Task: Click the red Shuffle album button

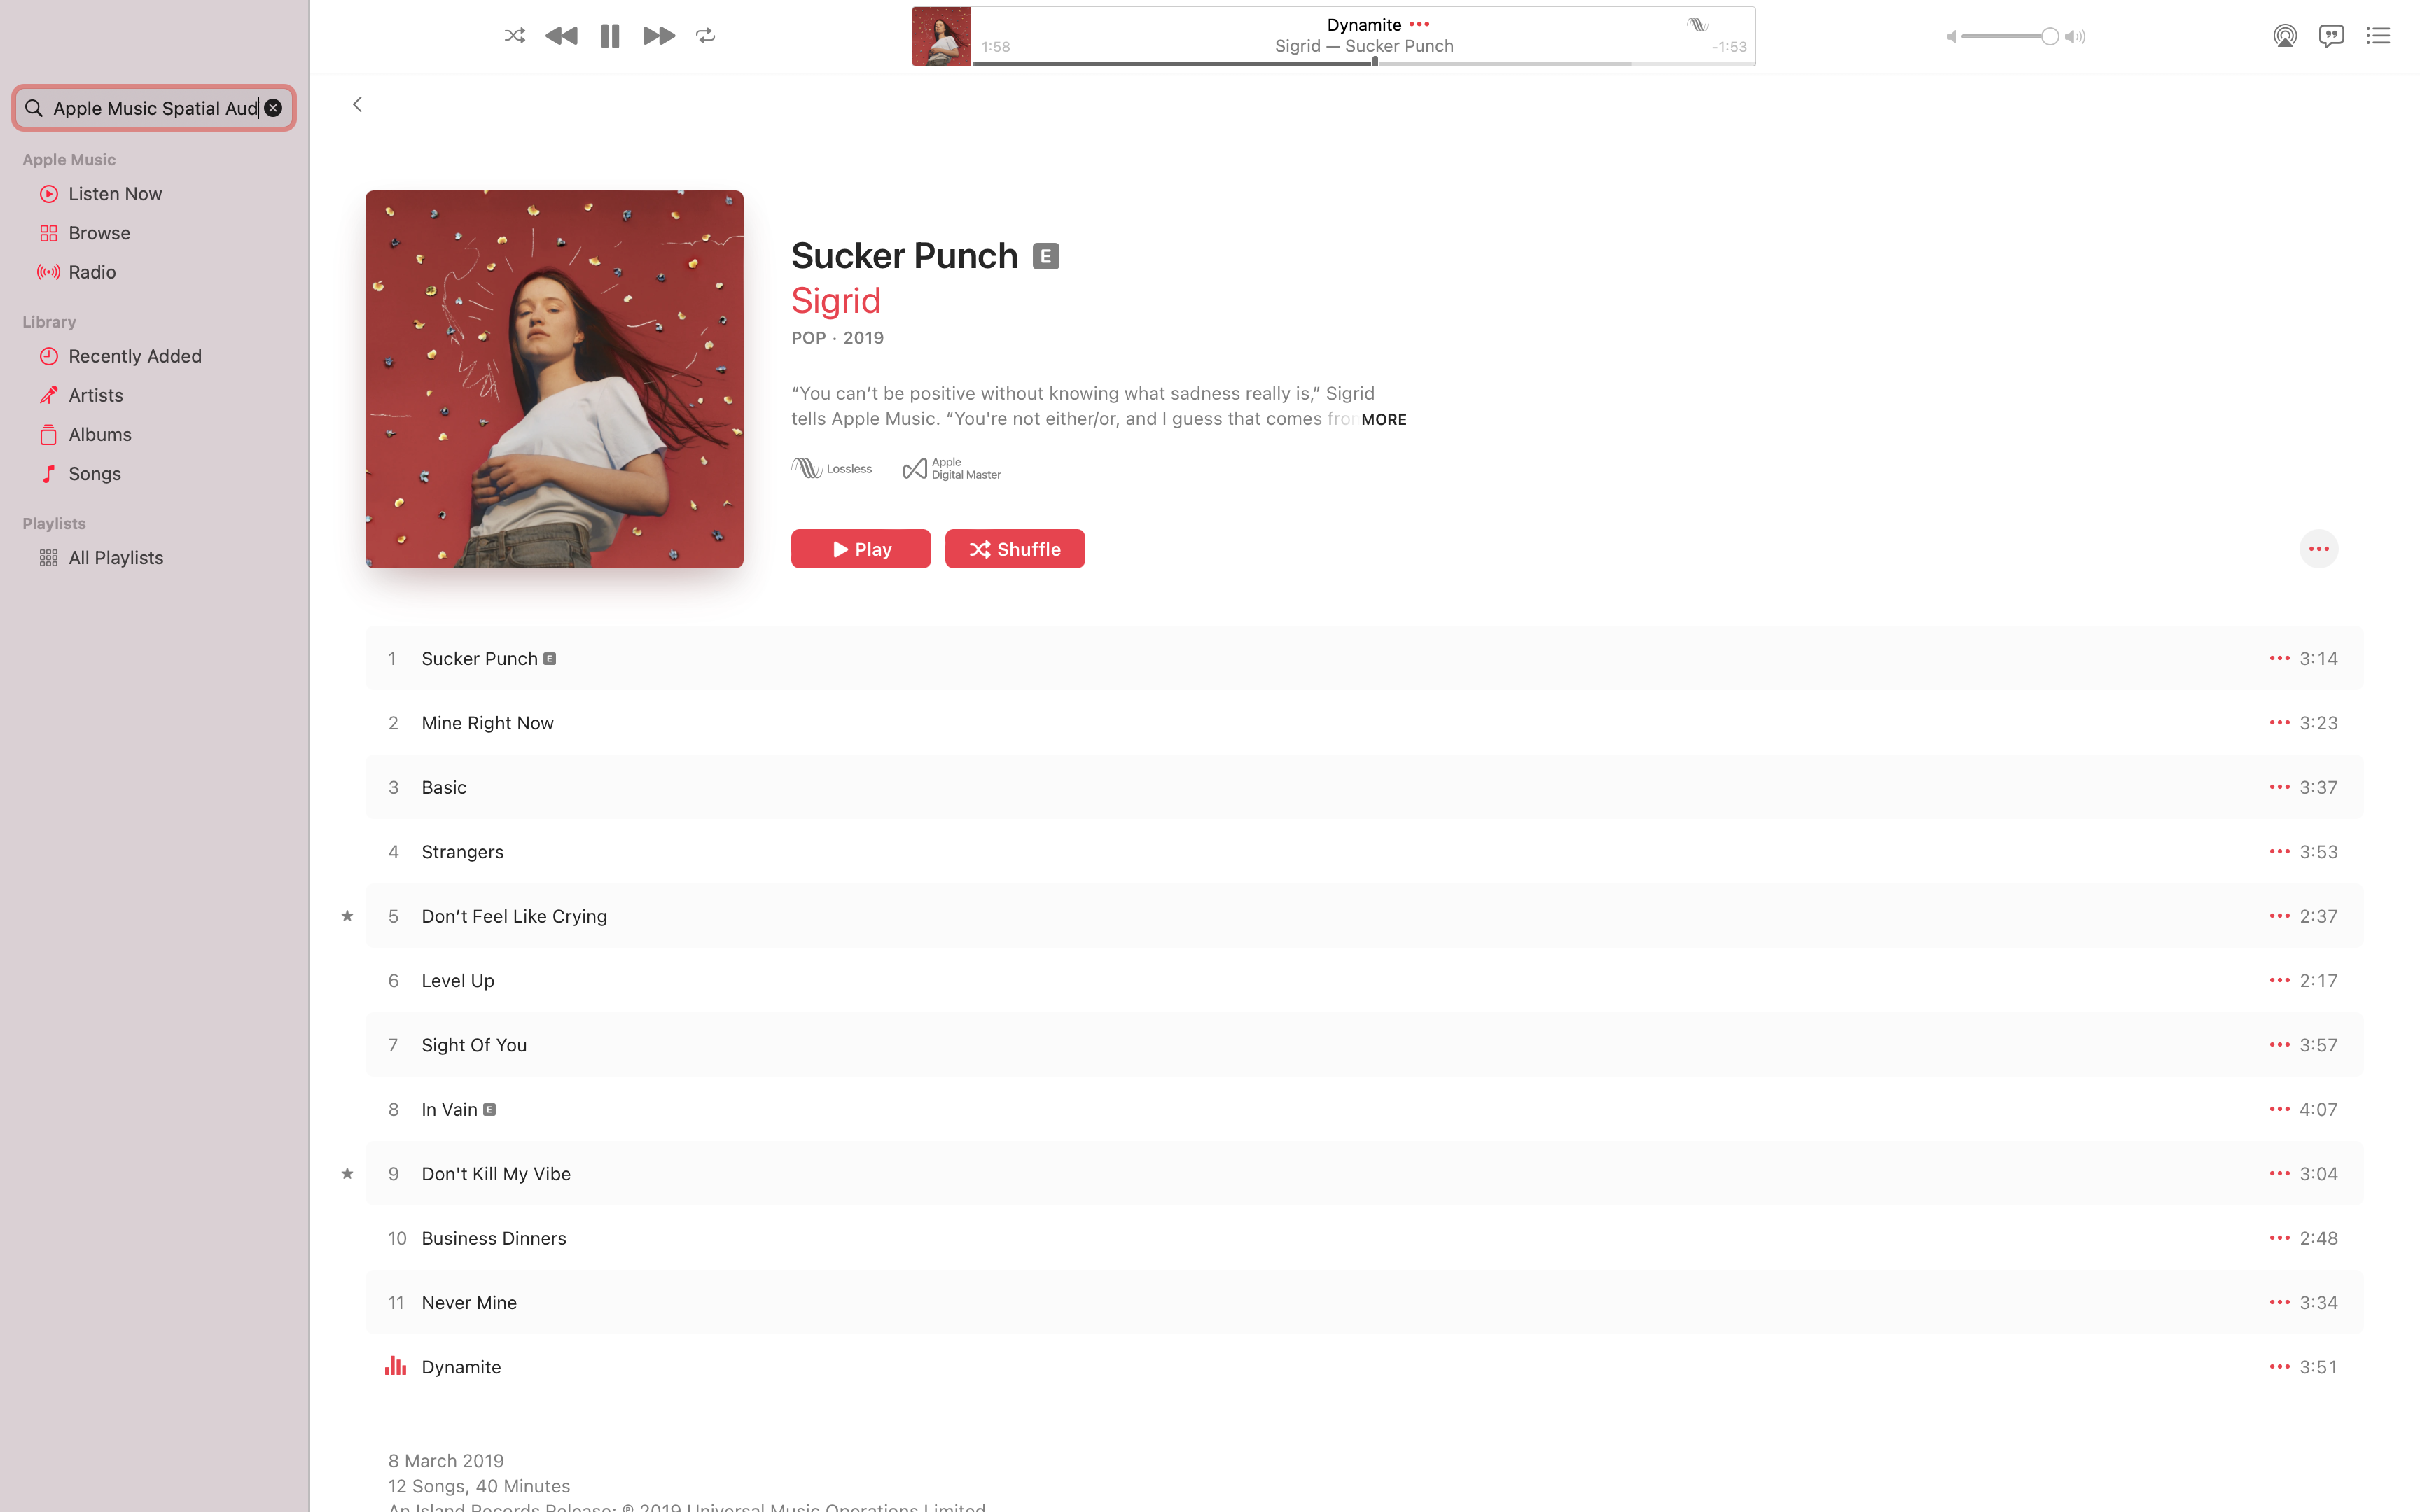Action: (x=1015, y=549)
